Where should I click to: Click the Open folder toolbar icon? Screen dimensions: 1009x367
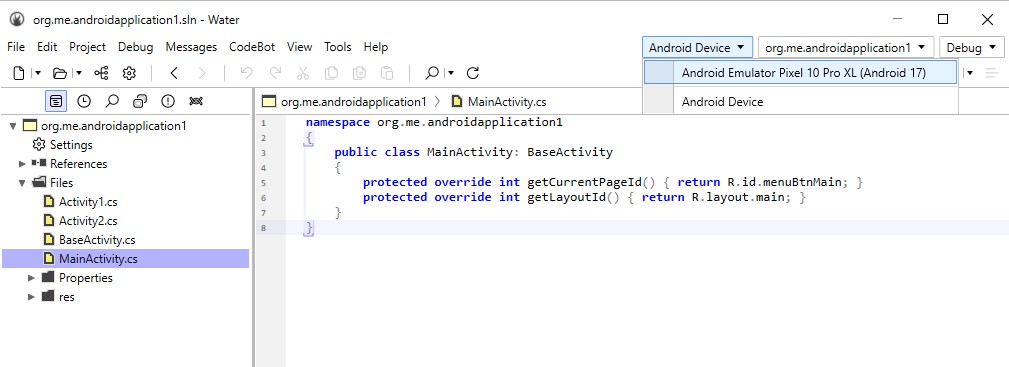point(60,73)
